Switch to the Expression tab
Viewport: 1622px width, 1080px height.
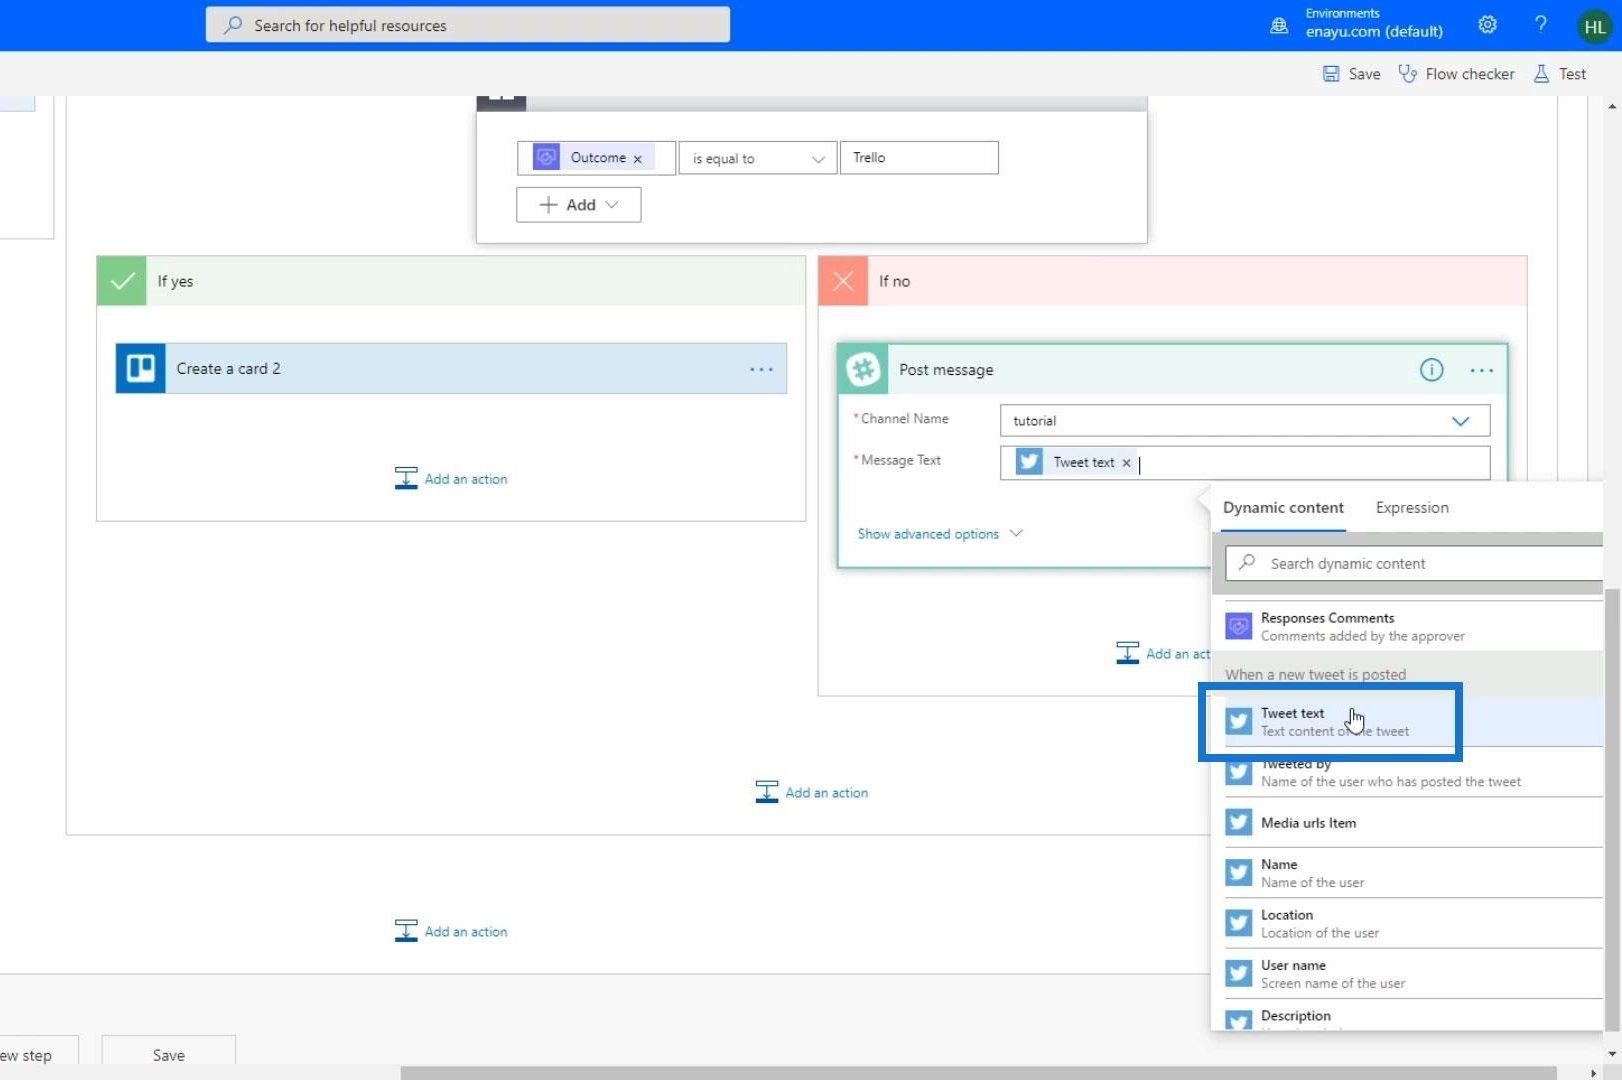1412,508
